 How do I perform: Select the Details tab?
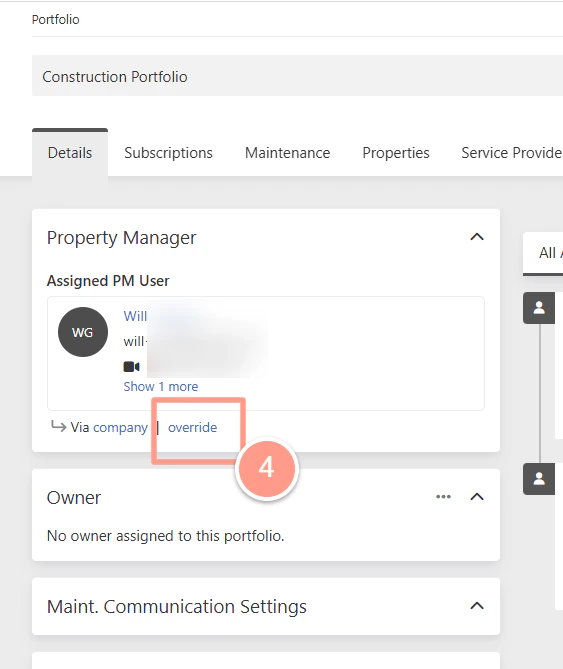pyautogui.click(x=70, y=153)
